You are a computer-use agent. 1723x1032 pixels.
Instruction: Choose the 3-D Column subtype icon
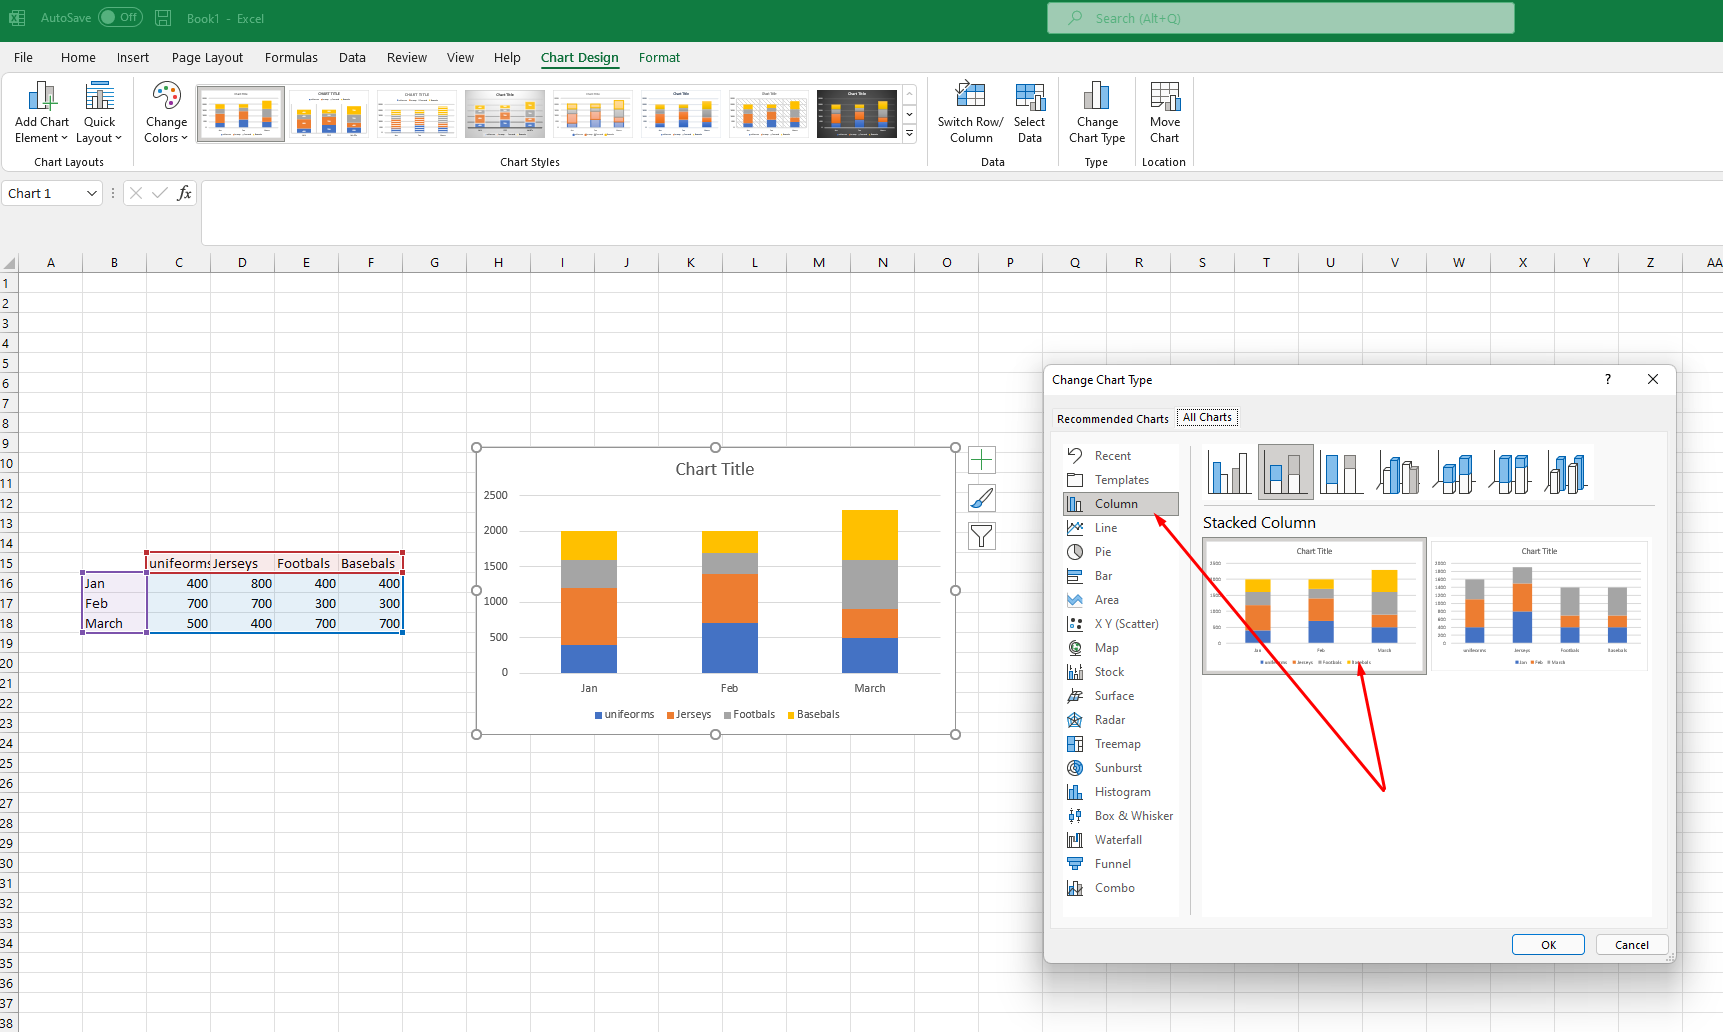point(1566,472)
